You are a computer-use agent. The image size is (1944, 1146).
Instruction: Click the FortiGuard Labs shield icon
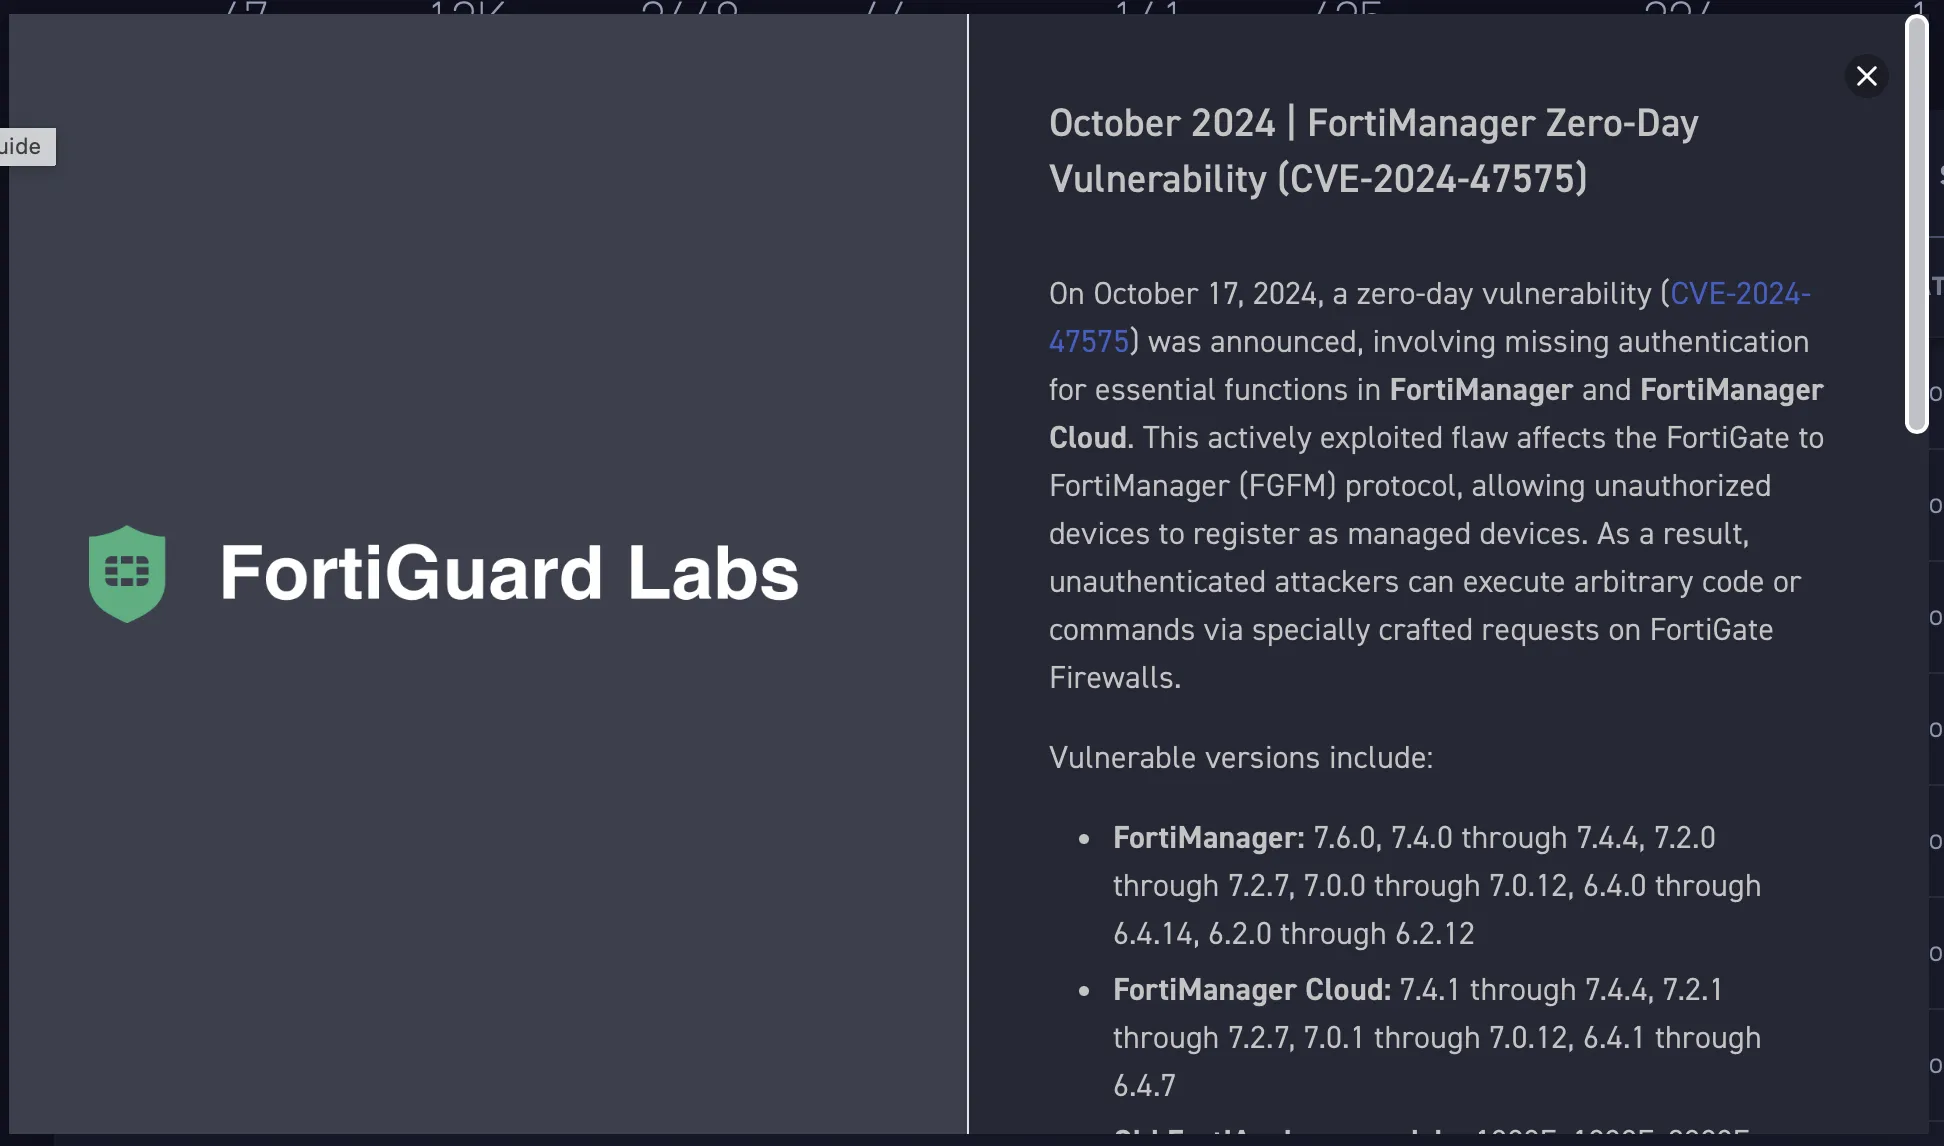(x=127, y=573)
